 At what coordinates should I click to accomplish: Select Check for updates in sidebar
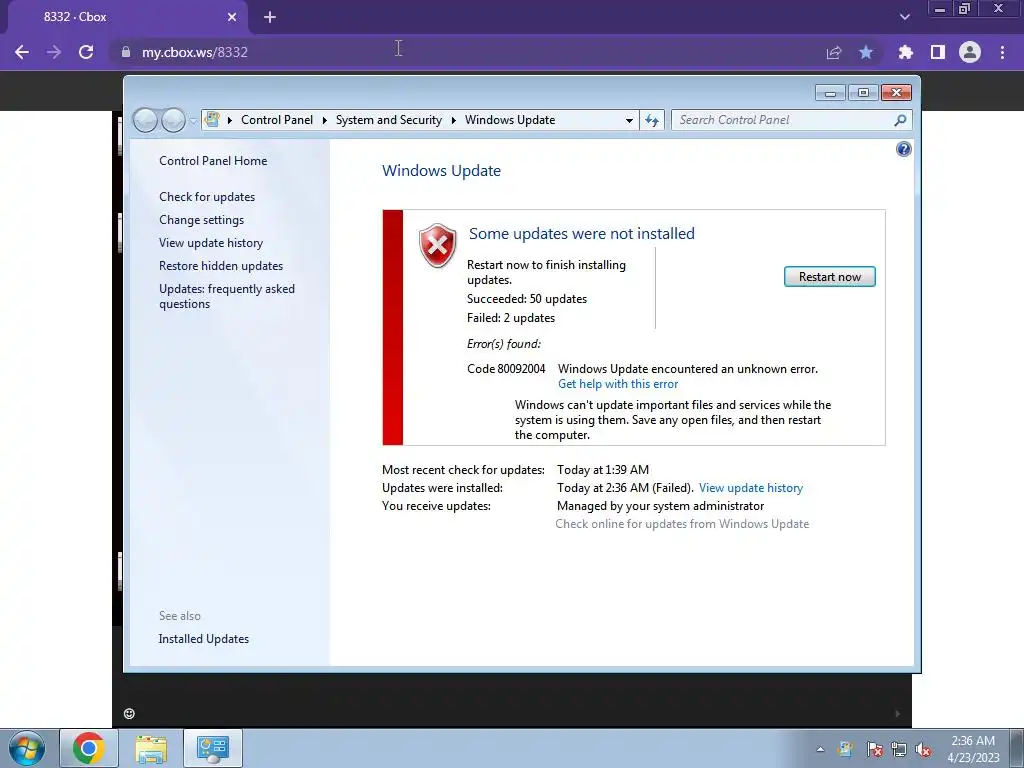click(207, 197)
